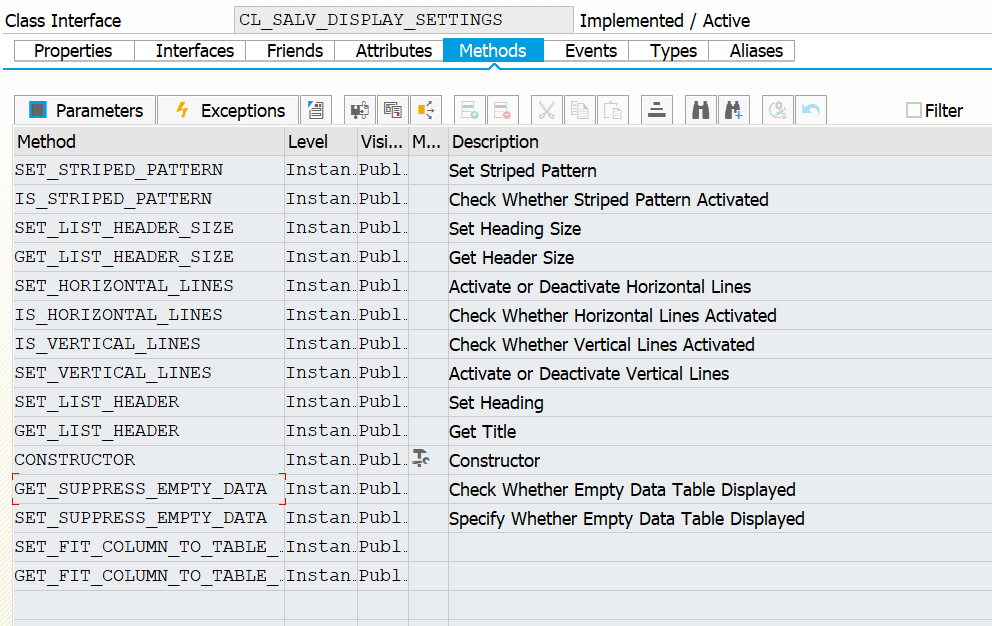
Task: Click the blue undo arrow icon
Action: click(811, 110)
